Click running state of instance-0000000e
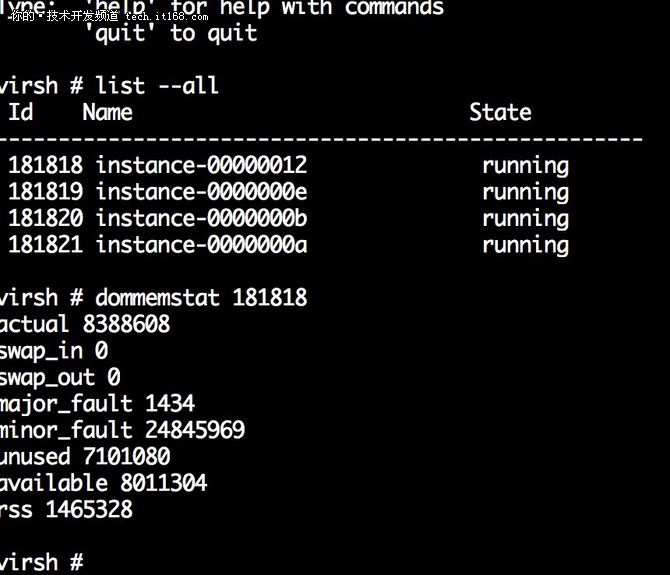Viewport: 670px width, 575px height. pos(526,193)
